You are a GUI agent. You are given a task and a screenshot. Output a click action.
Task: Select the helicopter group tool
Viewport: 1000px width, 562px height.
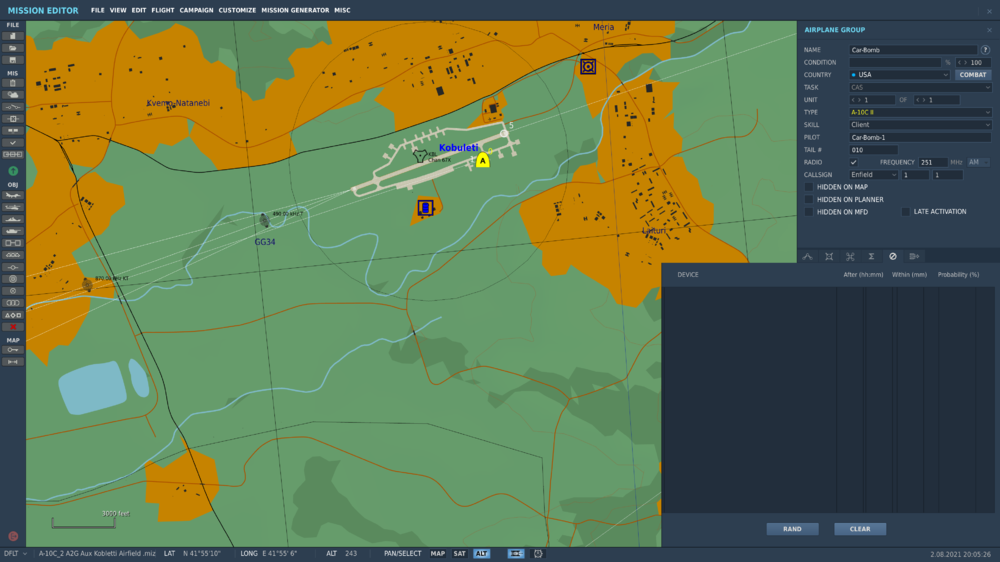[x=12, y=207]
